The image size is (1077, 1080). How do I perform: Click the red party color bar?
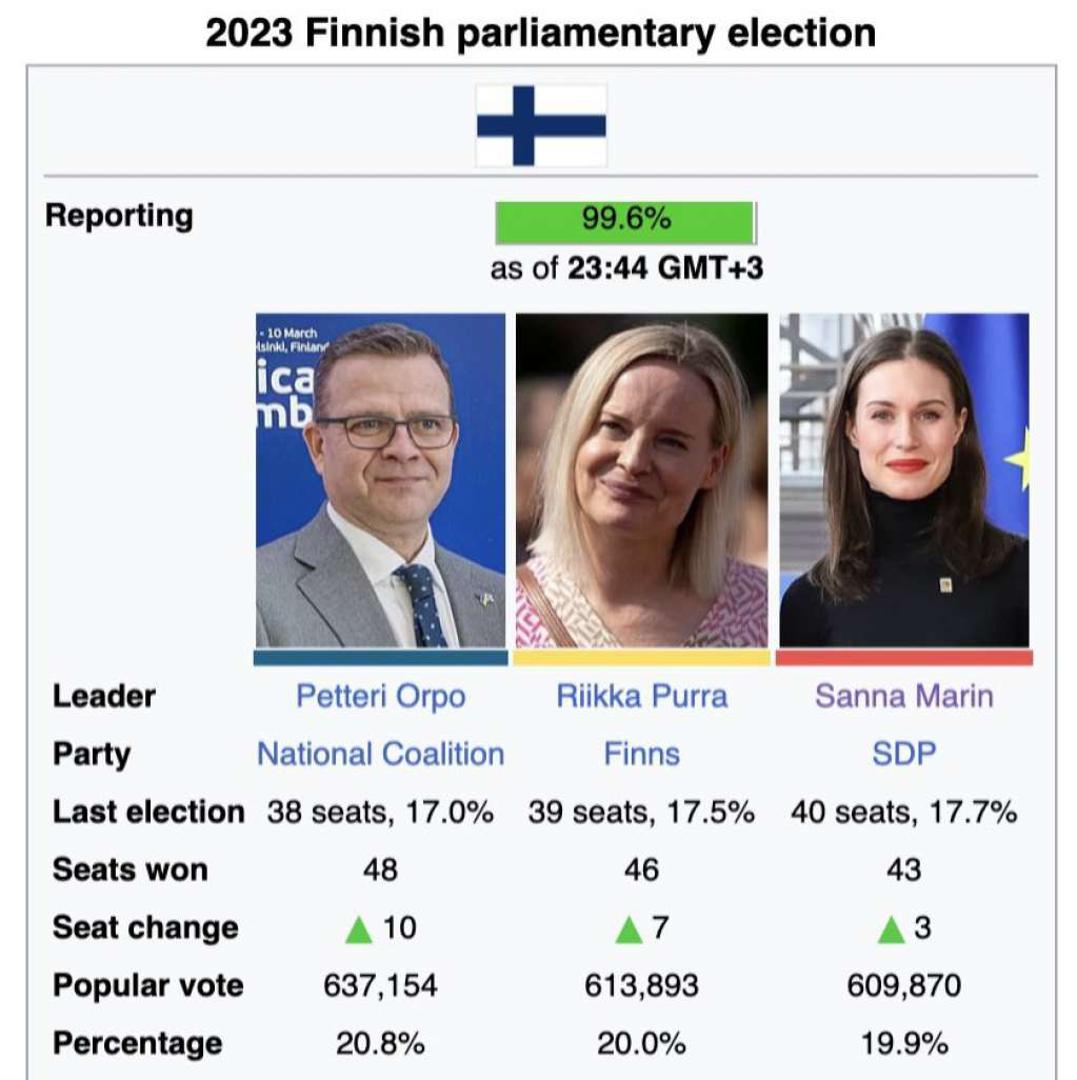904,658
